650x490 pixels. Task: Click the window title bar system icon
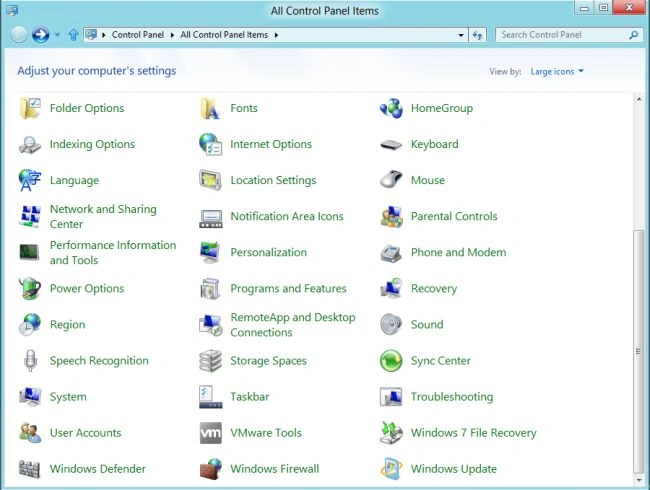12,10
